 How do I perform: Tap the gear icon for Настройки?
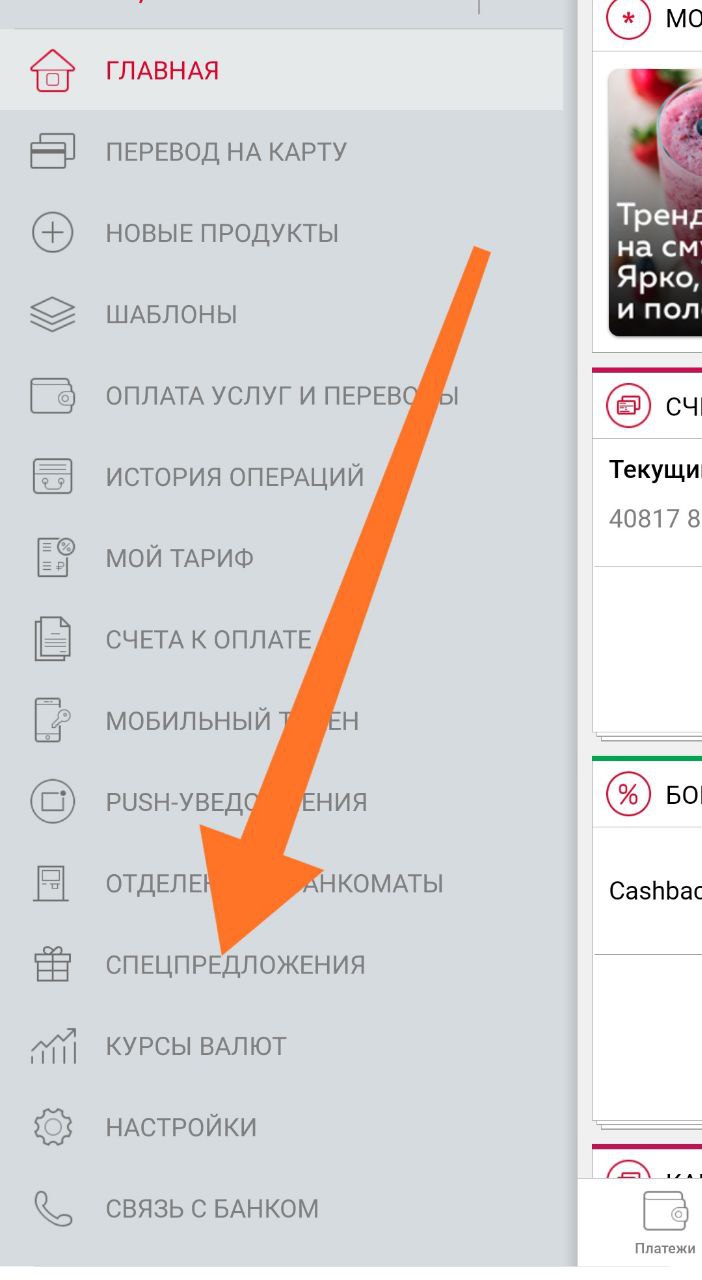(53, 1127)
